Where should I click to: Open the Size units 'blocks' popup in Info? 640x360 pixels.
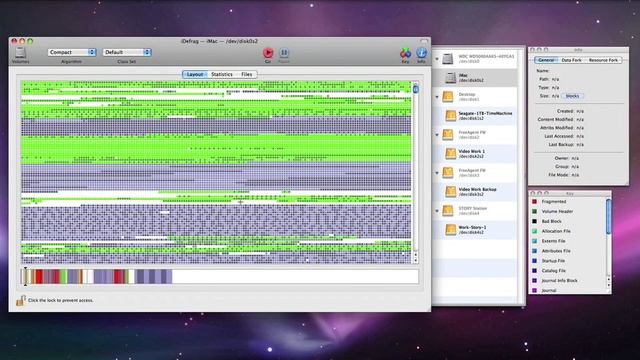(x=572, y=96)
